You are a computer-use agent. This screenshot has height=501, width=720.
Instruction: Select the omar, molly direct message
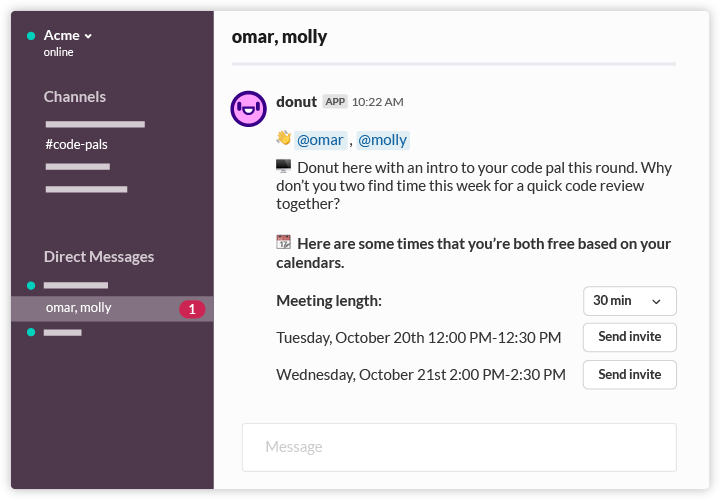79,308
